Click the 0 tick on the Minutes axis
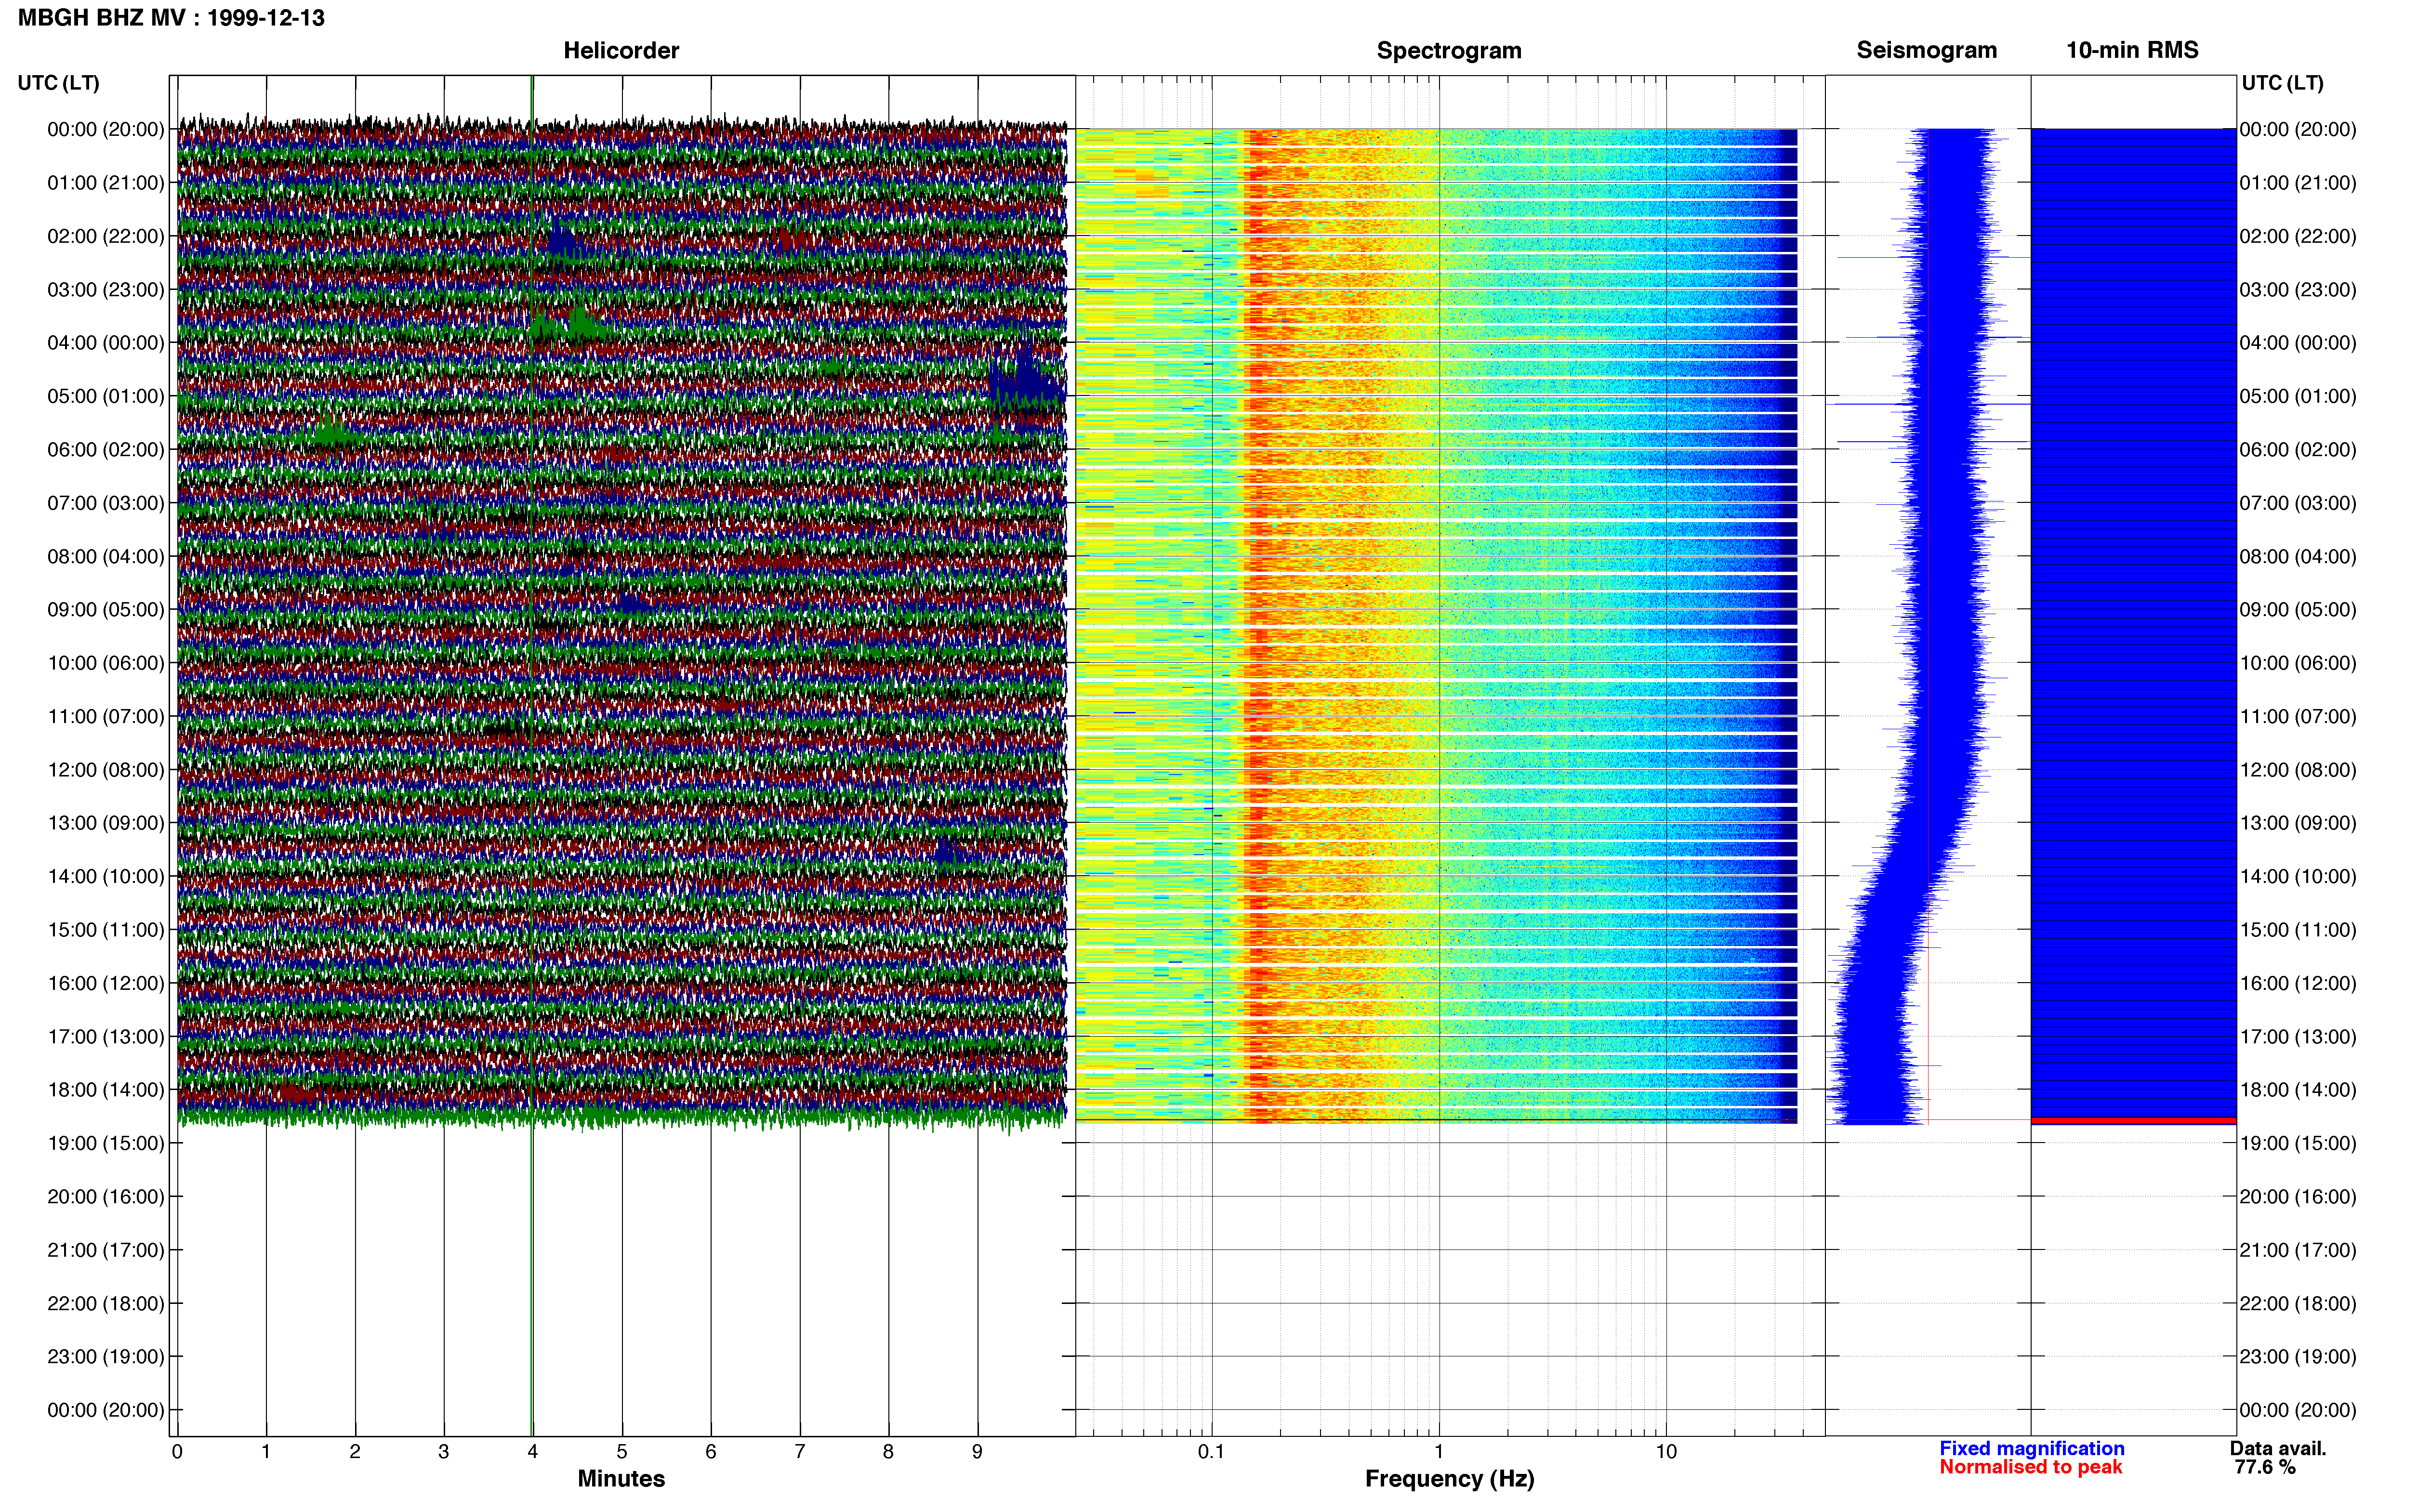2418x1512 pixels. click(177, 1451)
